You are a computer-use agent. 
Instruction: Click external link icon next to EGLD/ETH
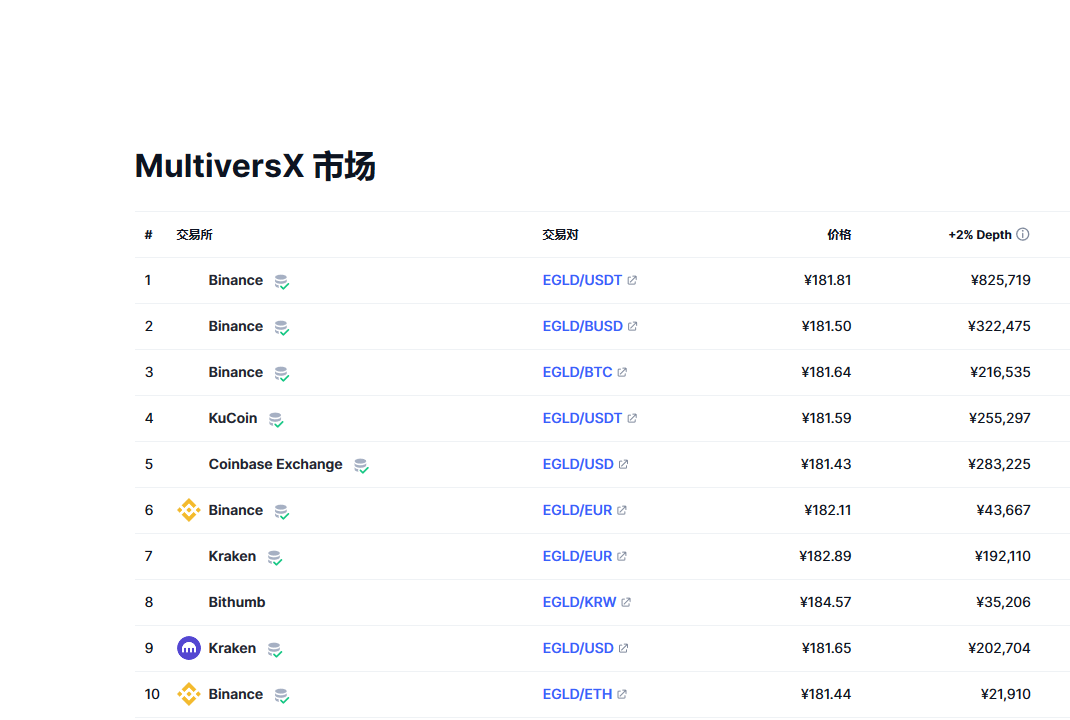(x=622, y=694)
